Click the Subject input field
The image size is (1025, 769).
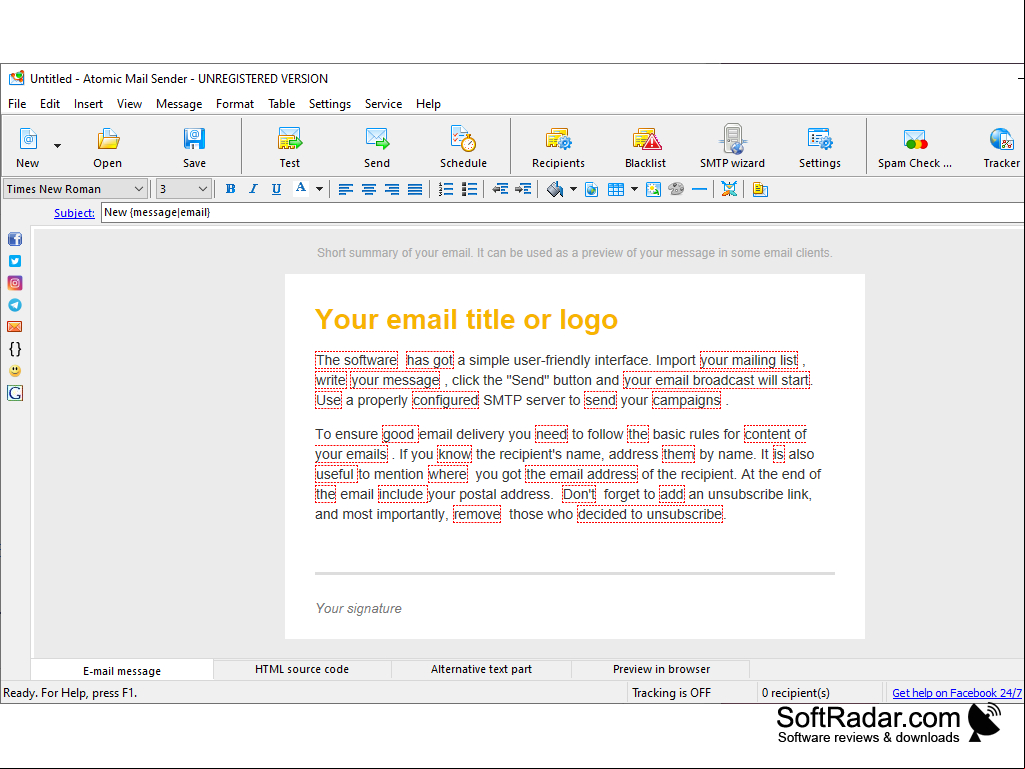coord(563,213)
